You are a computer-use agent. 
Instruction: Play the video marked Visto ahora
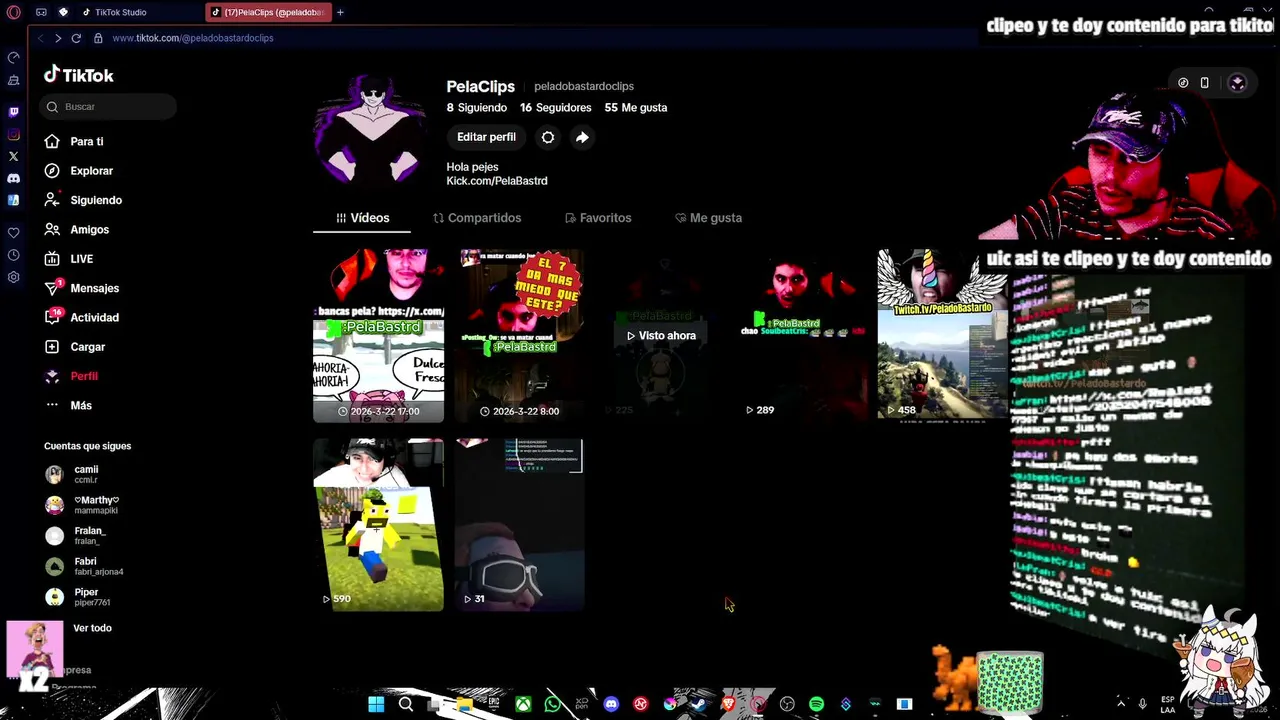click(661, 335)
